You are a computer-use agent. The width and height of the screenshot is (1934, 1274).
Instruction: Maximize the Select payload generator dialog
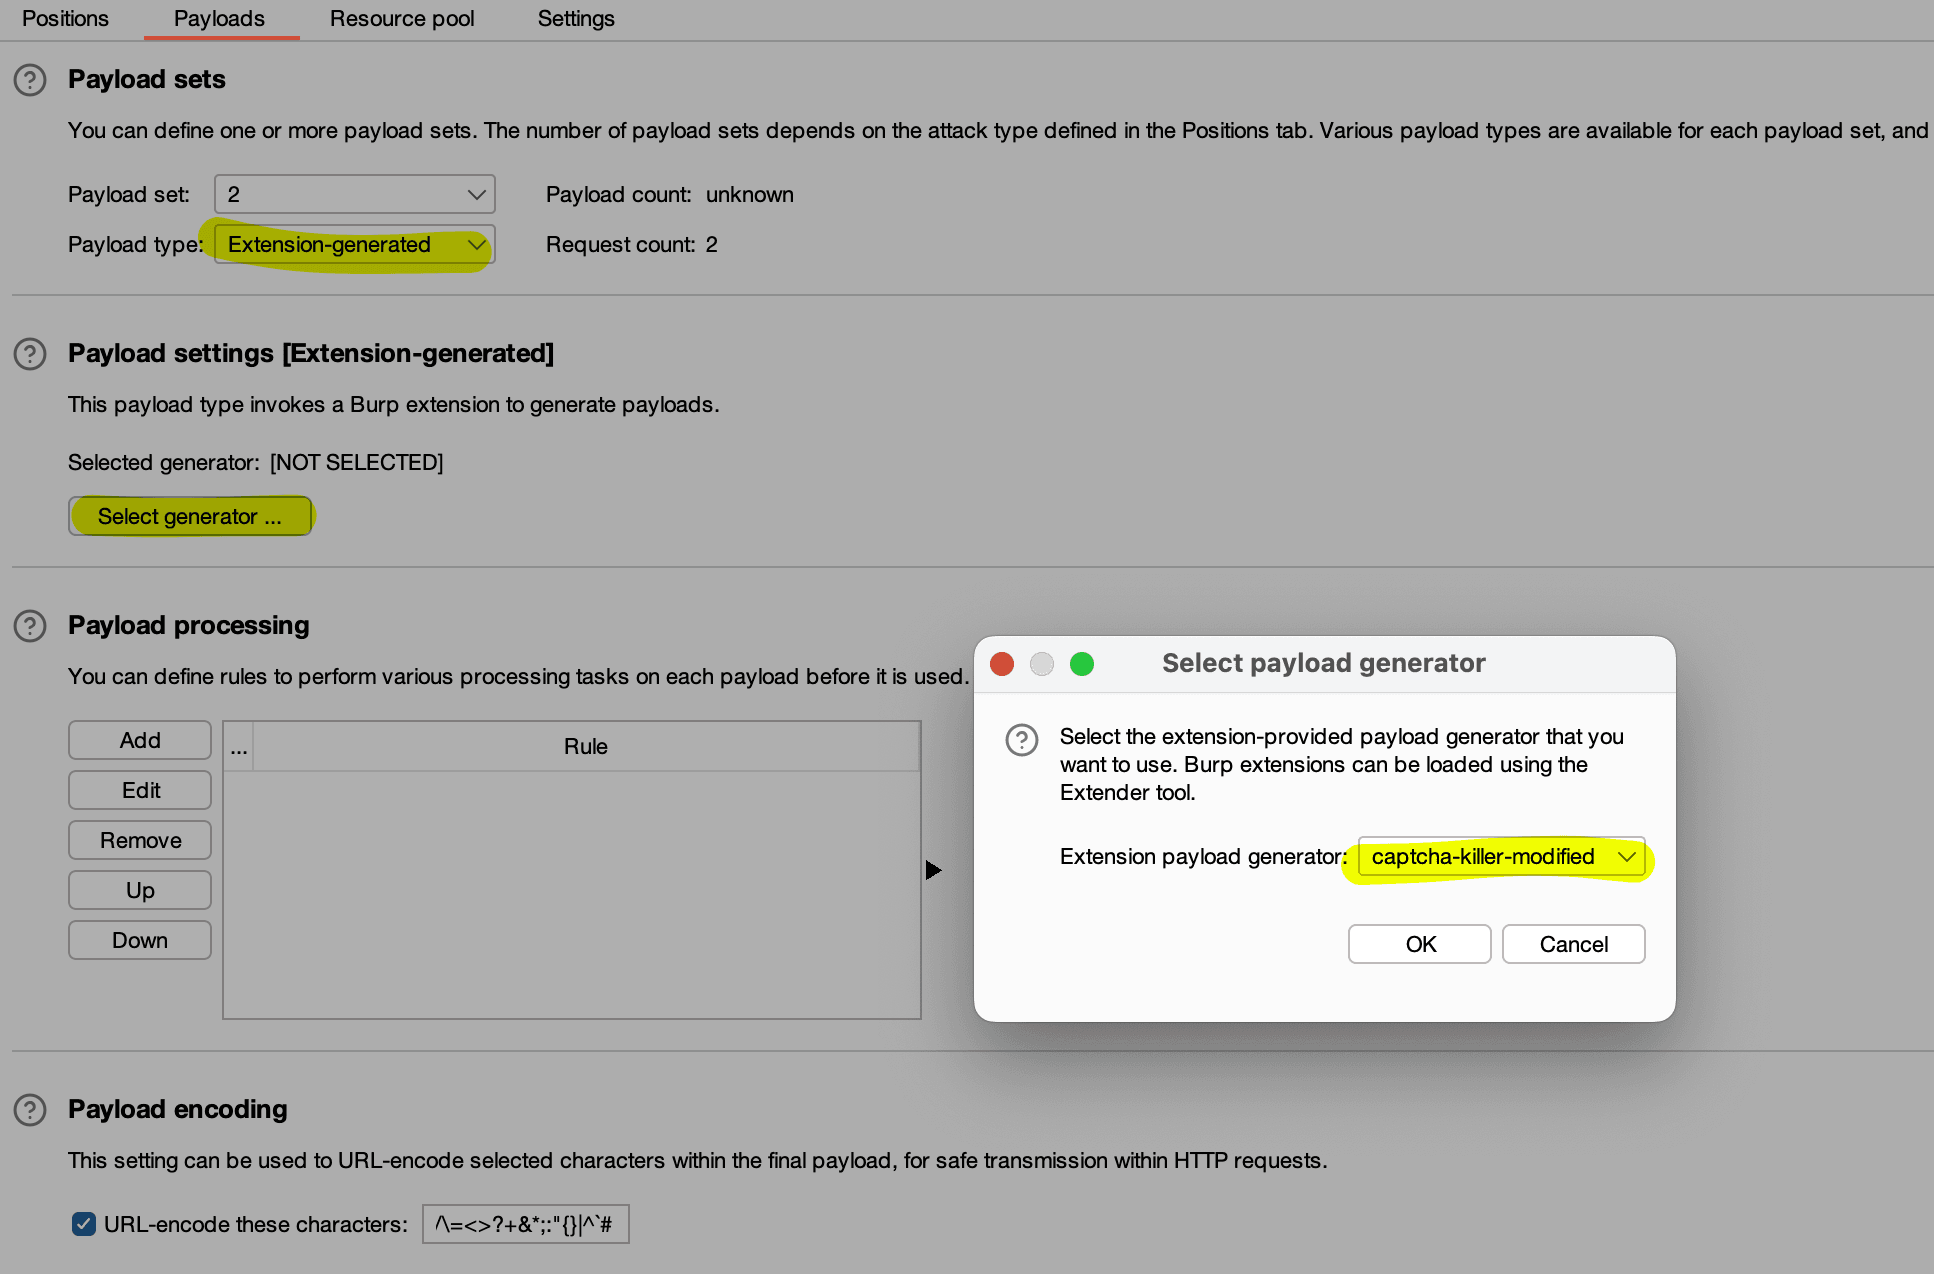pos(1082,664)
